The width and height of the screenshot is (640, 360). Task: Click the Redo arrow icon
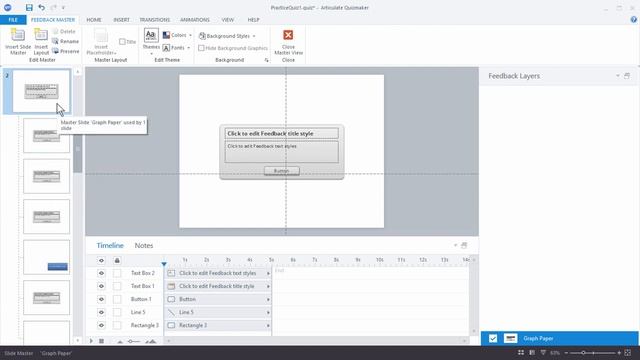tap(53, 7)
